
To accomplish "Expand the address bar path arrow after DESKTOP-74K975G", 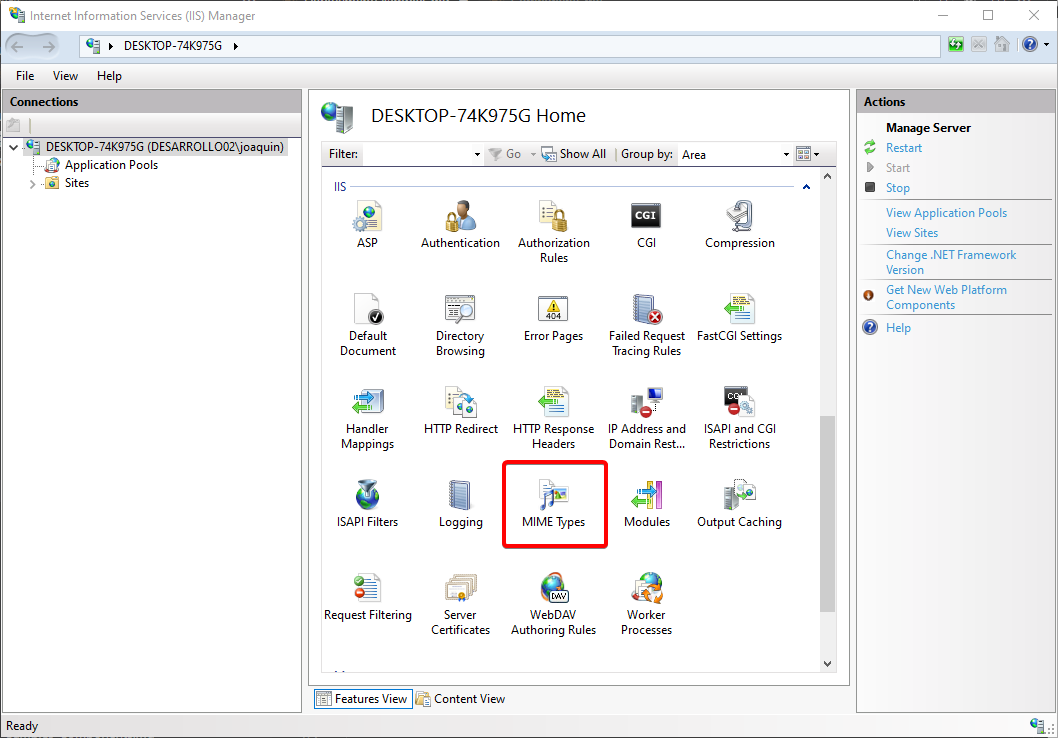I will (235, 46).
